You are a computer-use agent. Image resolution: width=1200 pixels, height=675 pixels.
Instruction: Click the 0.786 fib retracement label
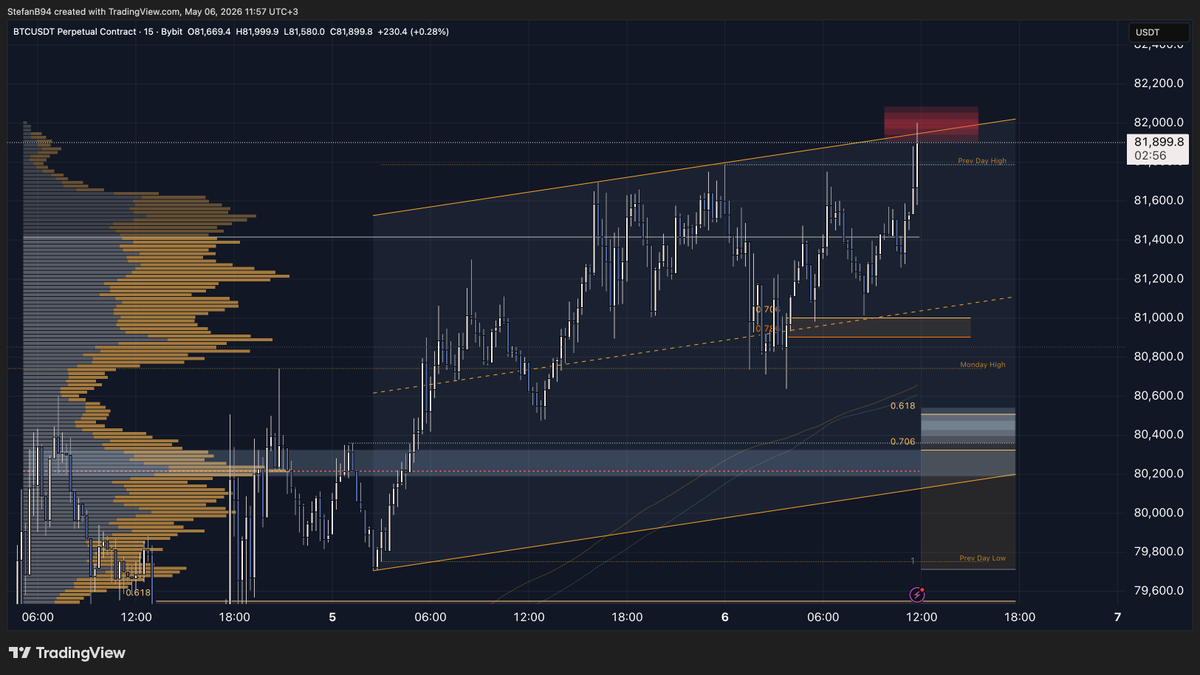click(768, 328)
